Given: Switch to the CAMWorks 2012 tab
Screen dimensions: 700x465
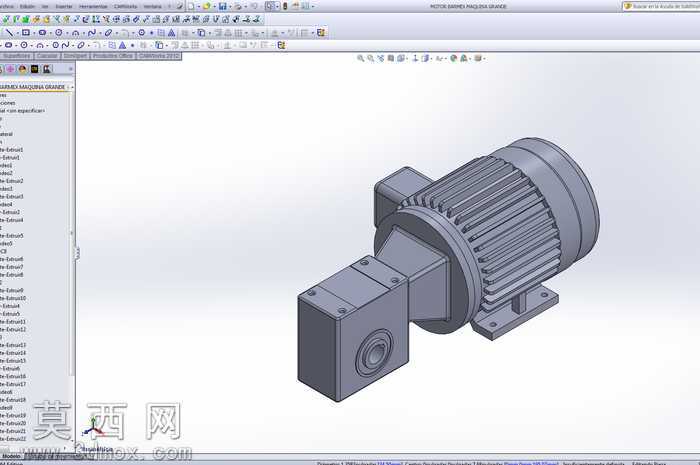Looking at the screenshot, I should pyautogui.click(x=159, y=56).
